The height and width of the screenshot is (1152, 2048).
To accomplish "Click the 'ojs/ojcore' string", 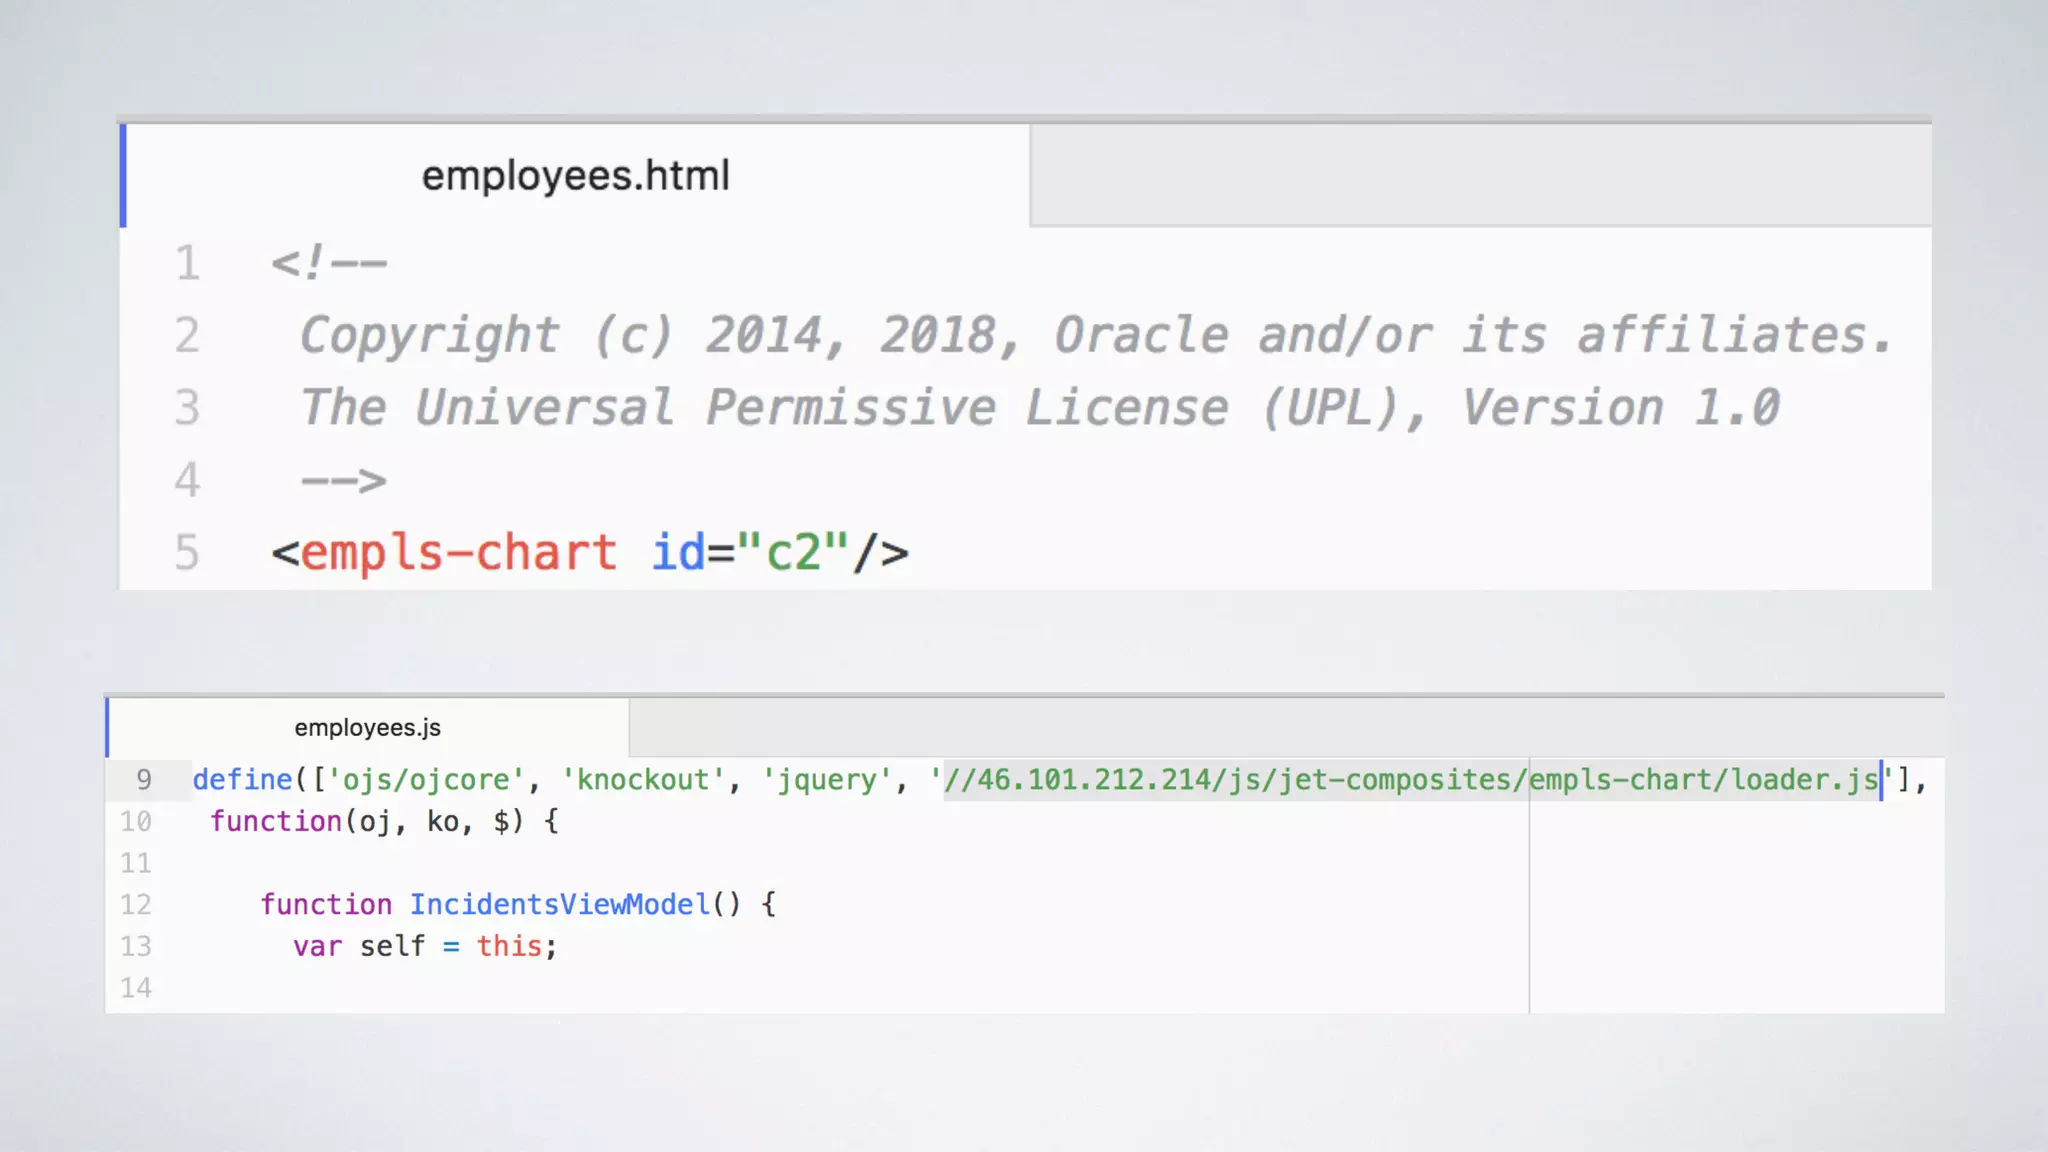I will (x=426, y=780).
